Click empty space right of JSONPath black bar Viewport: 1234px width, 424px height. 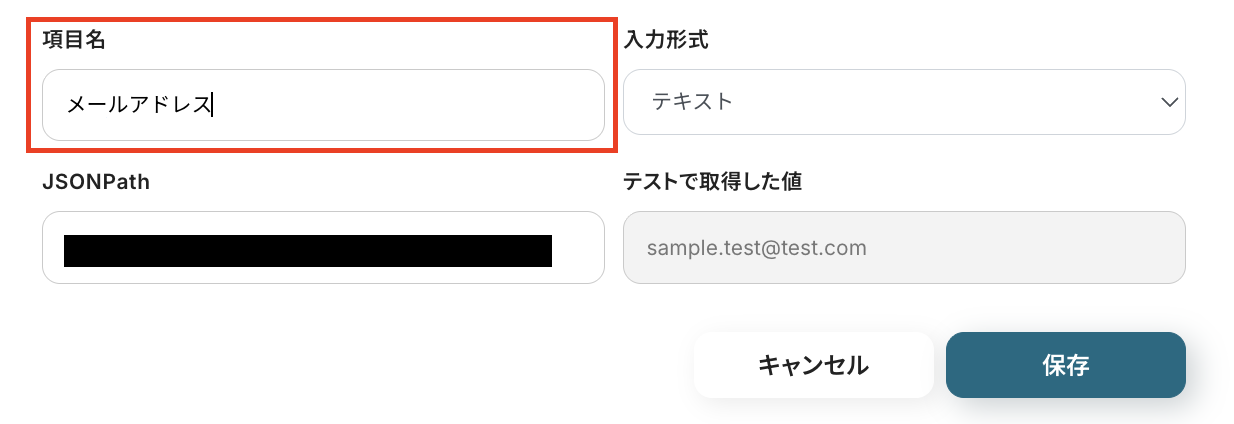point(578,251)
